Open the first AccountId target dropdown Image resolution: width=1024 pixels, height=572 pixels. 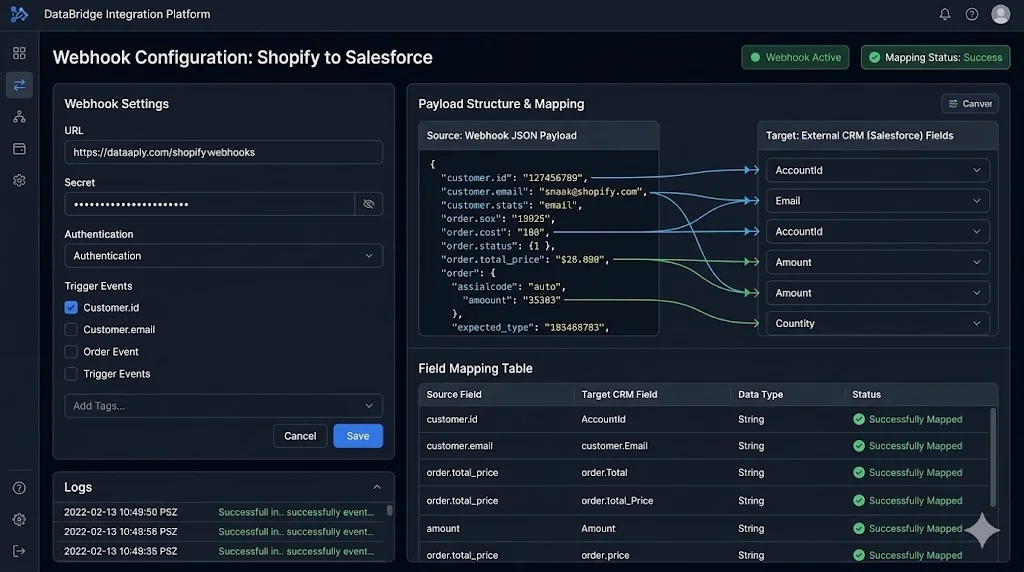point(878,170)
